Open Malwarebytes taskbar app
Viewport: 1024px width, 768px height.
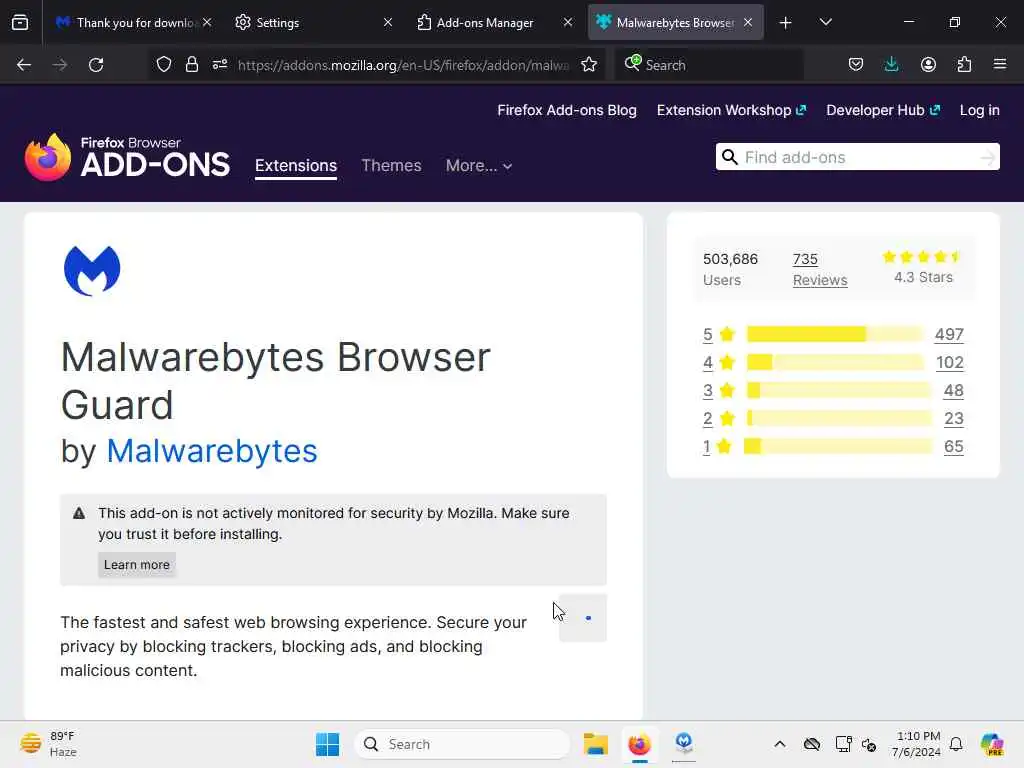[x=684, y=743]
